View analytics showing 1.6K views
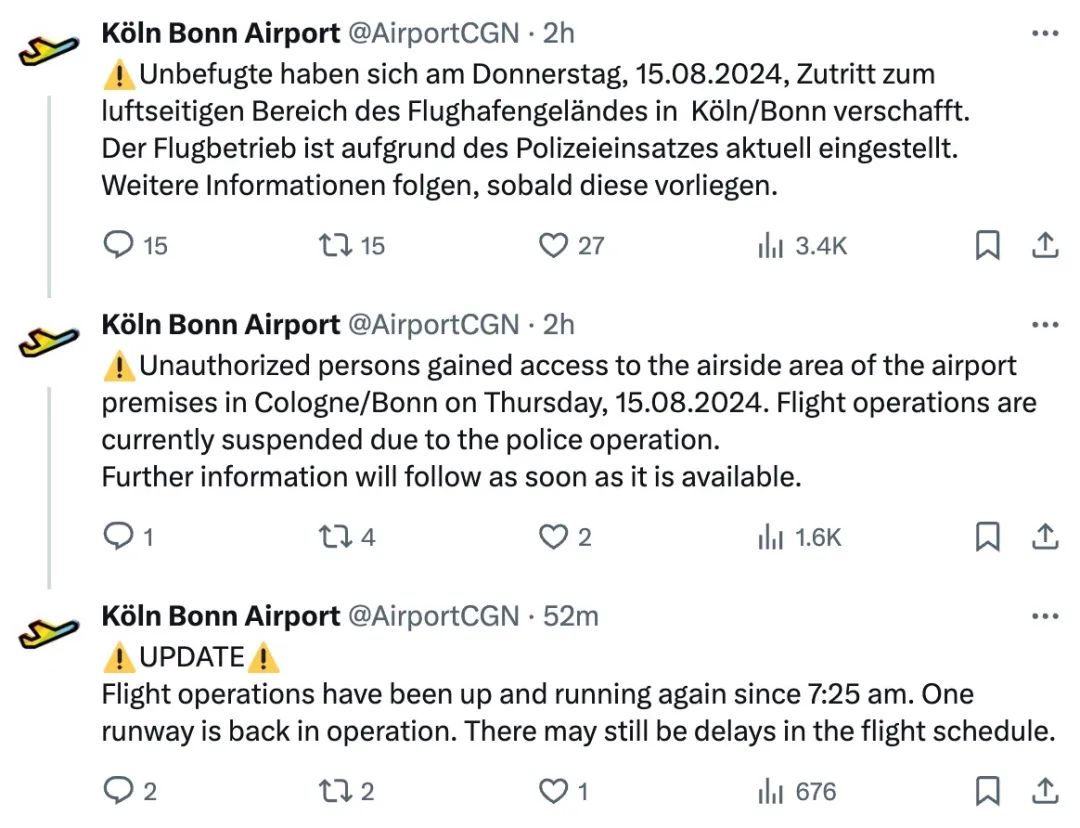 800,537
